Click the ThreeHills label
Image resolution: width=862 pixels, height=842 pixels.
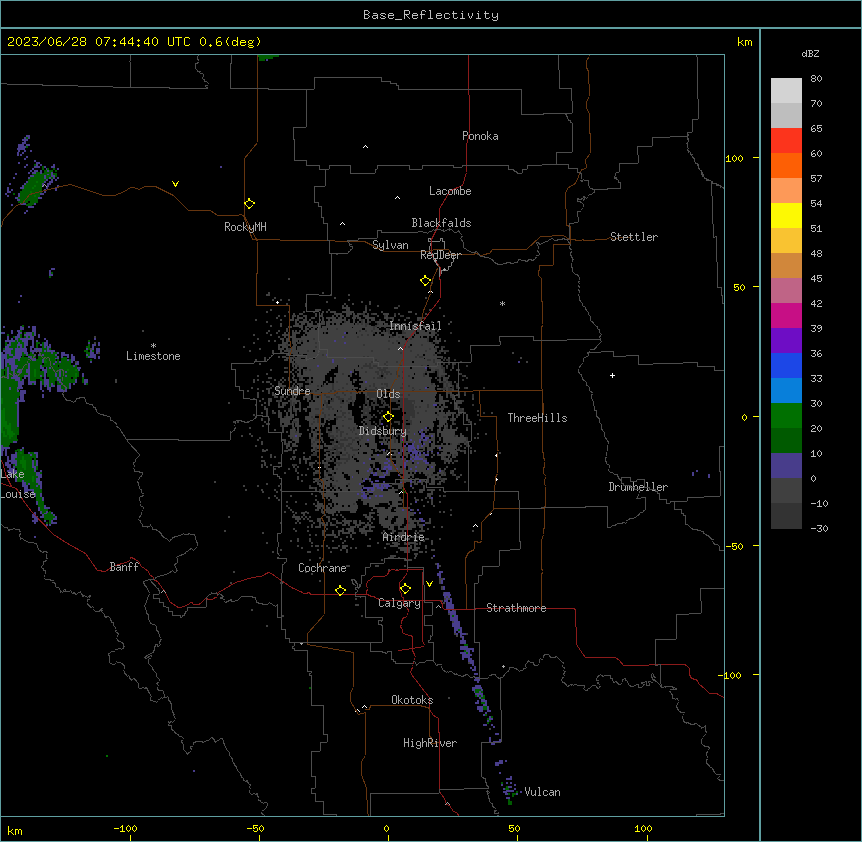(537, 418)
